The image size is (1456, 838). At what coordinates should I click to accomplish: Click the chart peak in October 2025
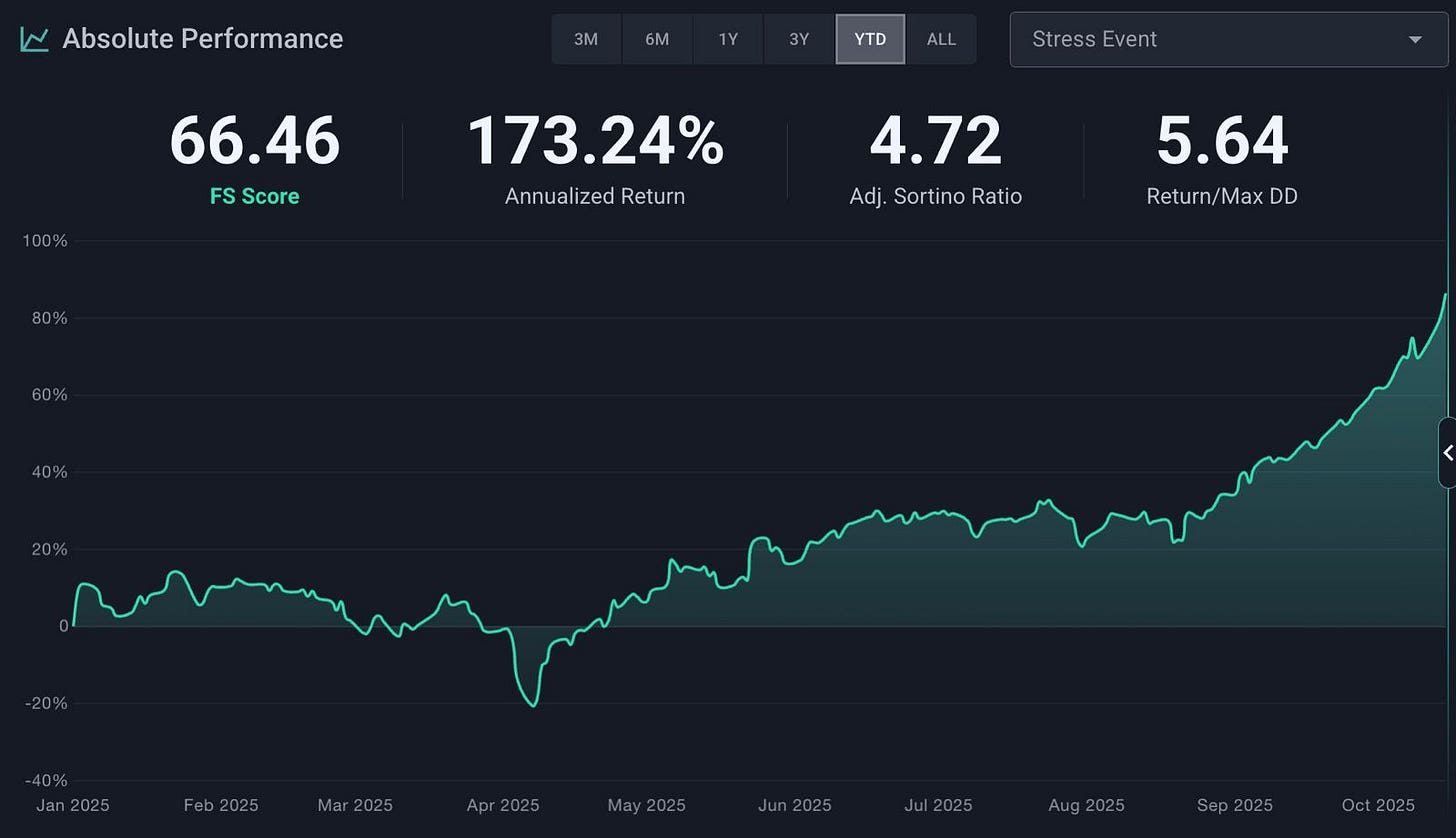point(1446,294)
